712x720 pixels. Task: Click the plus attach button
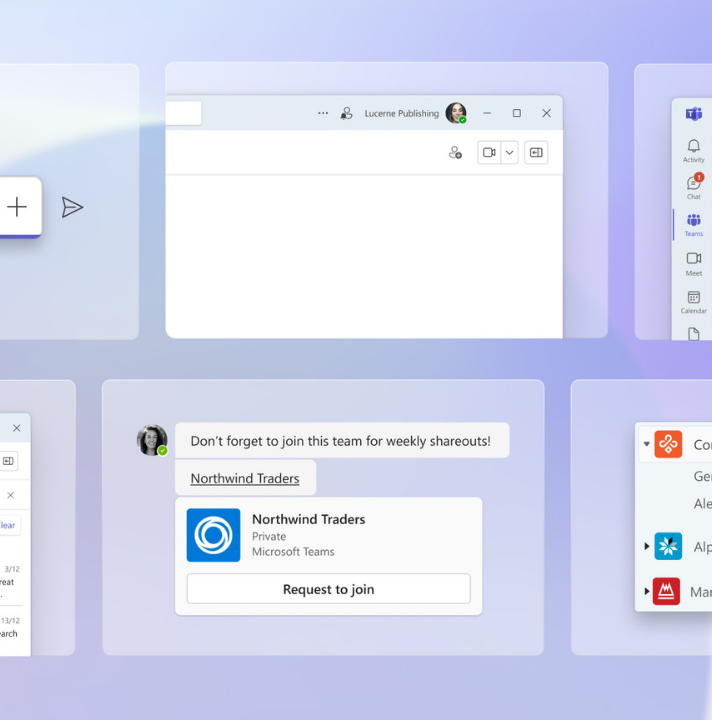(17, 207)
